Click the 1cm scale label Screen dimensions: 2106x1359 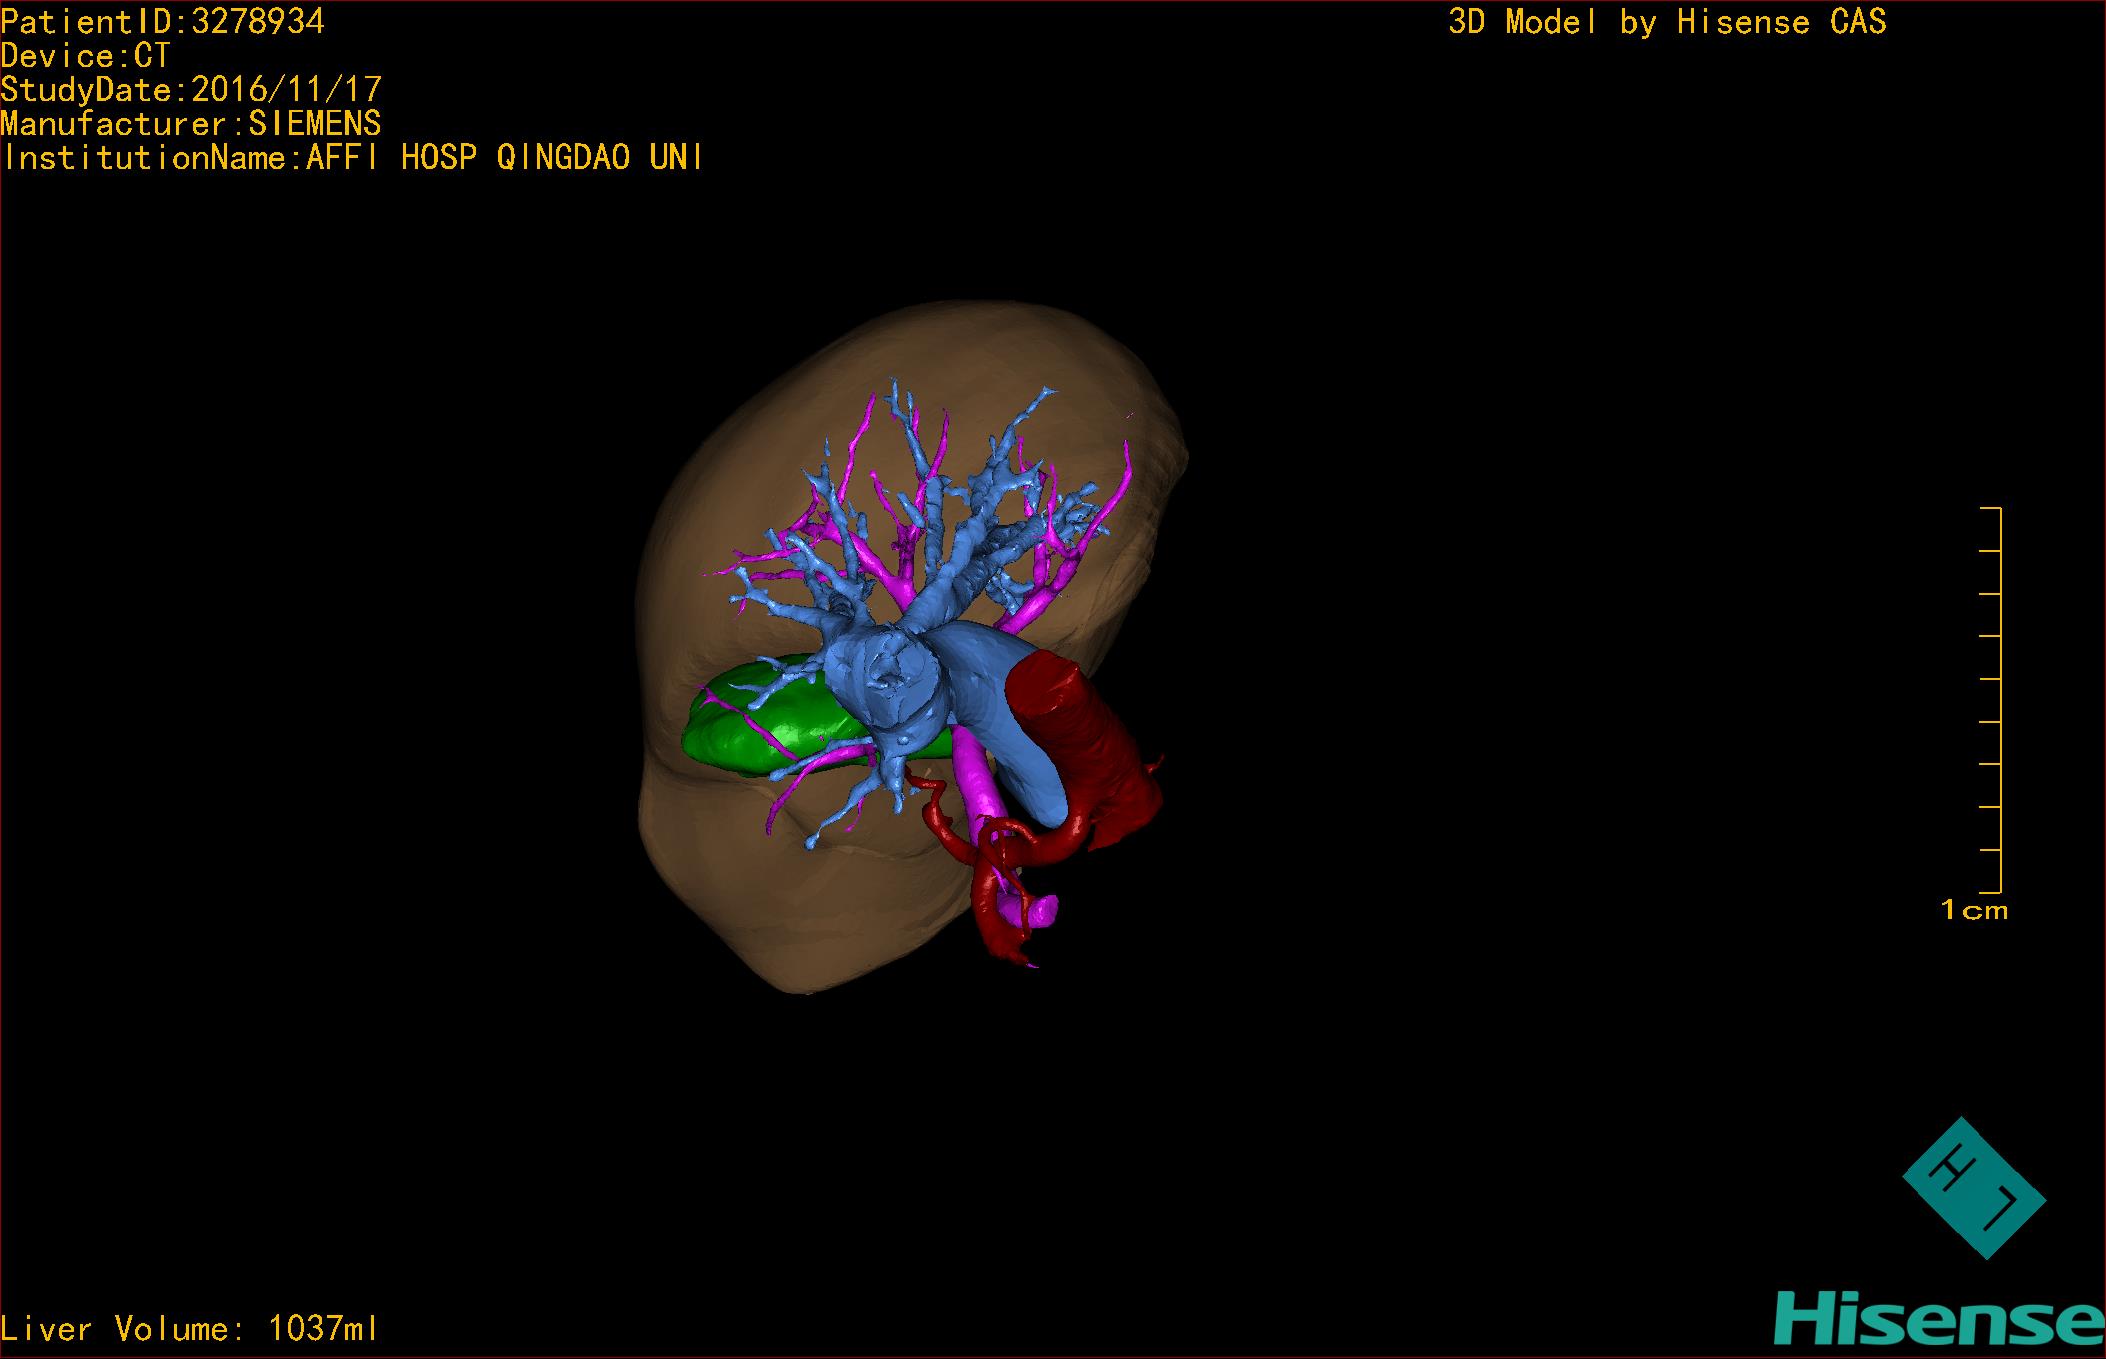[1974, 910]
